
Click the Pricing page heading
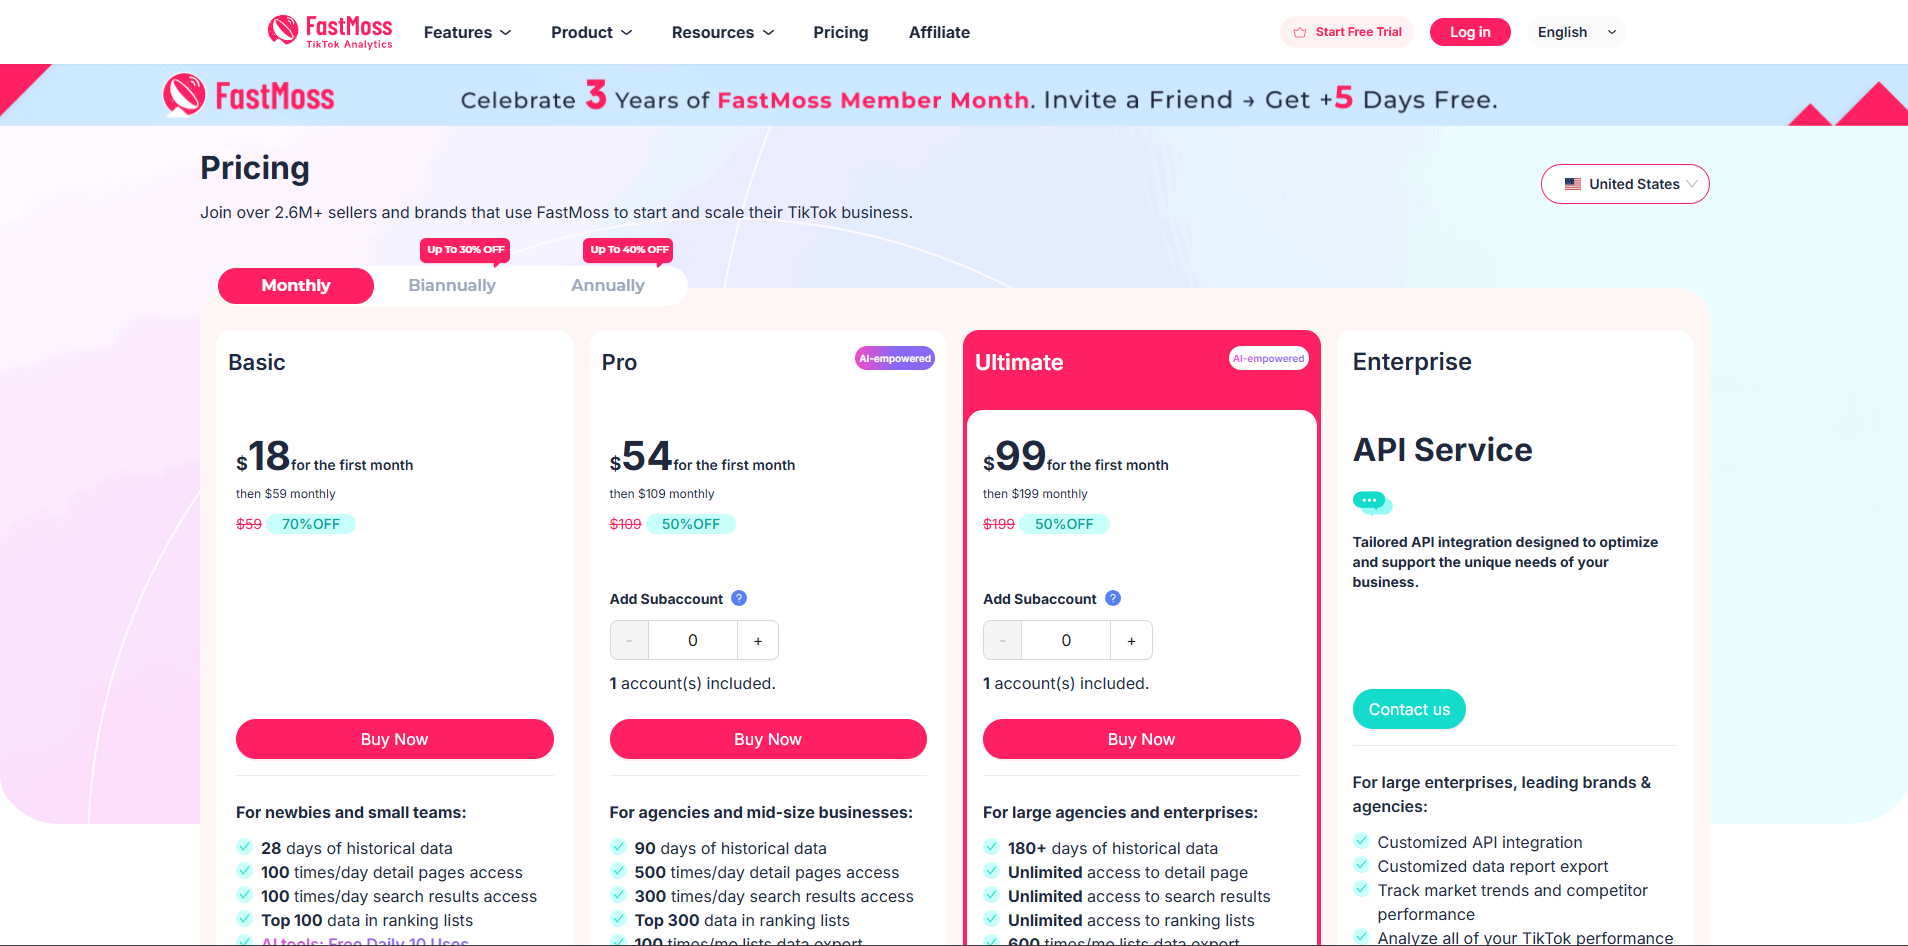[x=255, y=168]
